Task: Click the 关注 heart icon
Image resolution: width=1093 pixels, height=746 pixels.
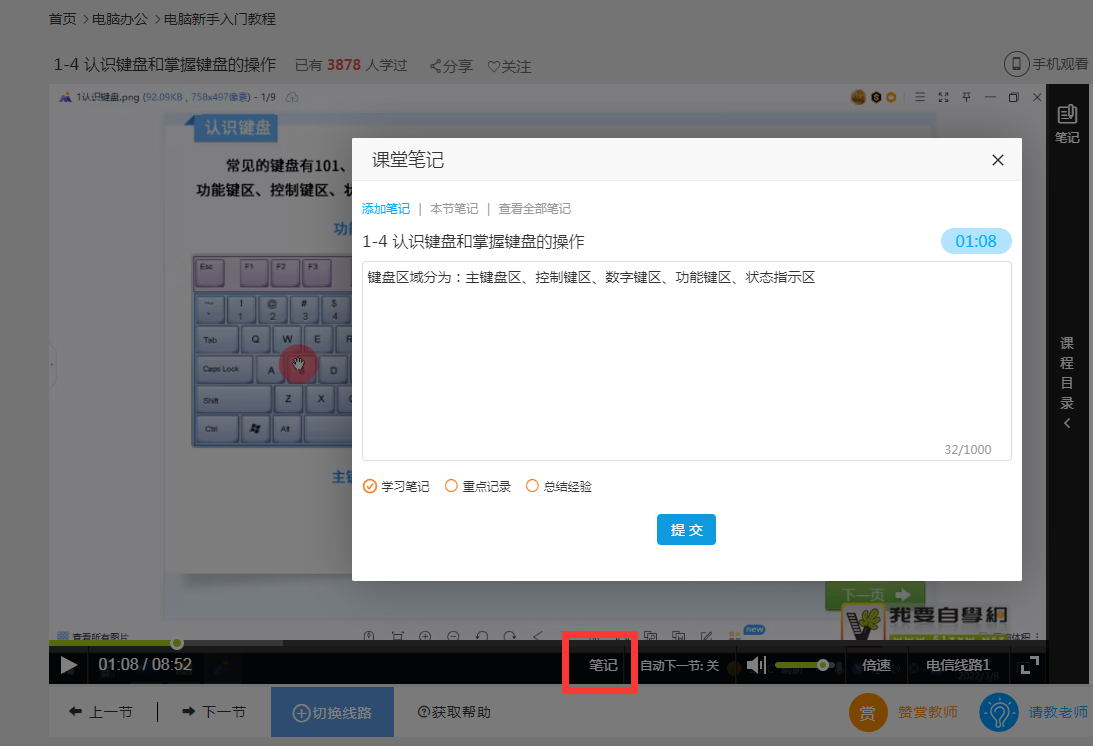Action: 493,67
